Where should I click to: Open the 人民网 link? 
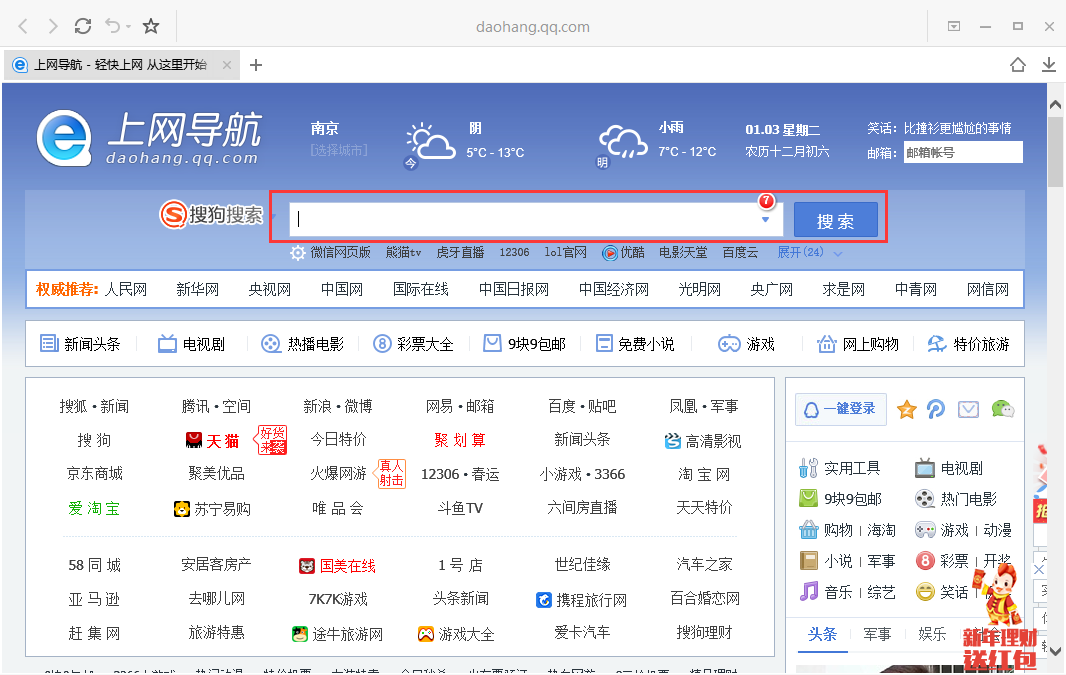coord(126,289)
